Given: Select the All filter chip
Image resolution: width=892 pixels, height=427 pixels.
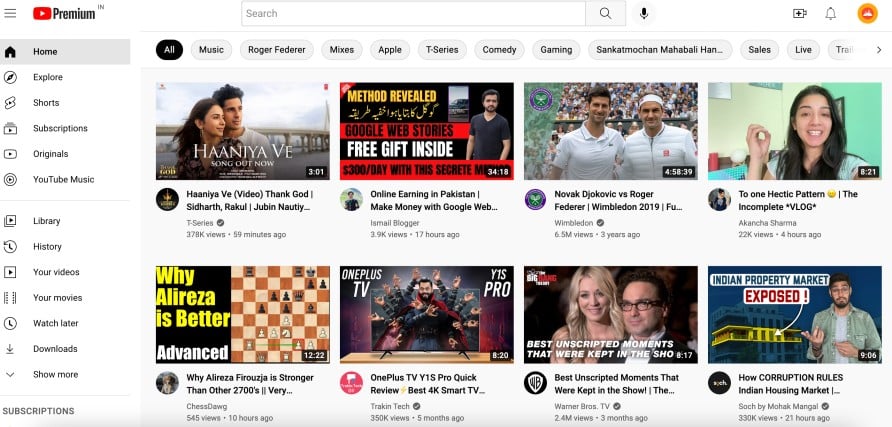Looking at the screenshot, I should tap(169, 50).
